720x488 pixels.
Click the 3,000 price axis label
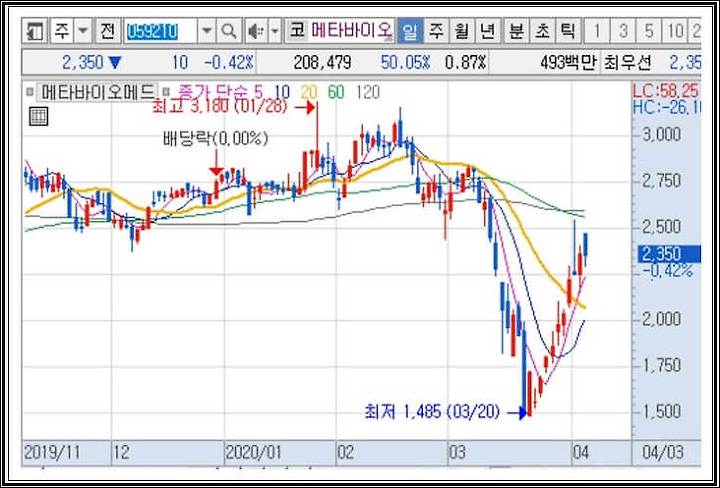[663, 135]
